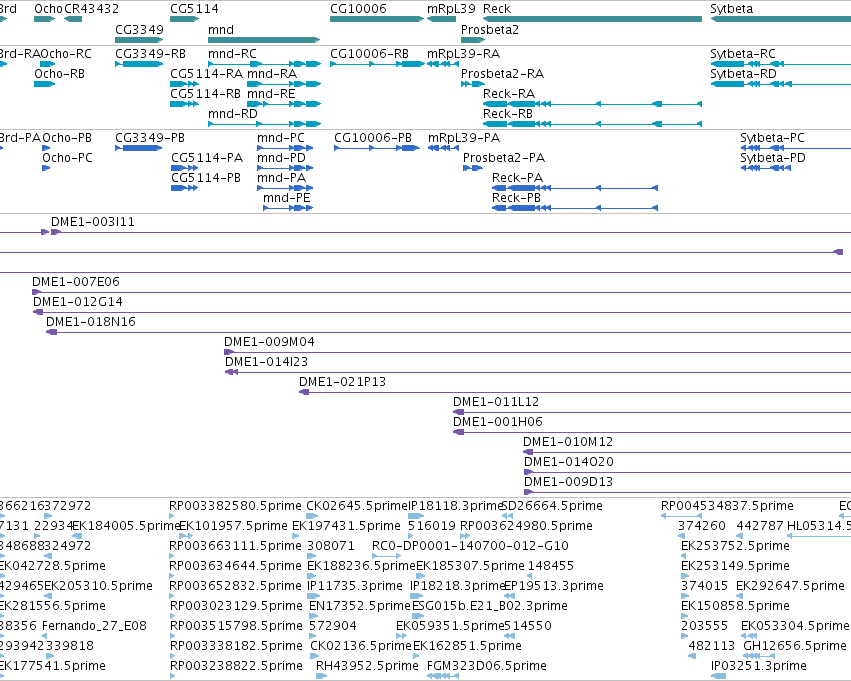Click BAC clone DME1-007E06 label
851x681 pixels.
click(75, 282)
